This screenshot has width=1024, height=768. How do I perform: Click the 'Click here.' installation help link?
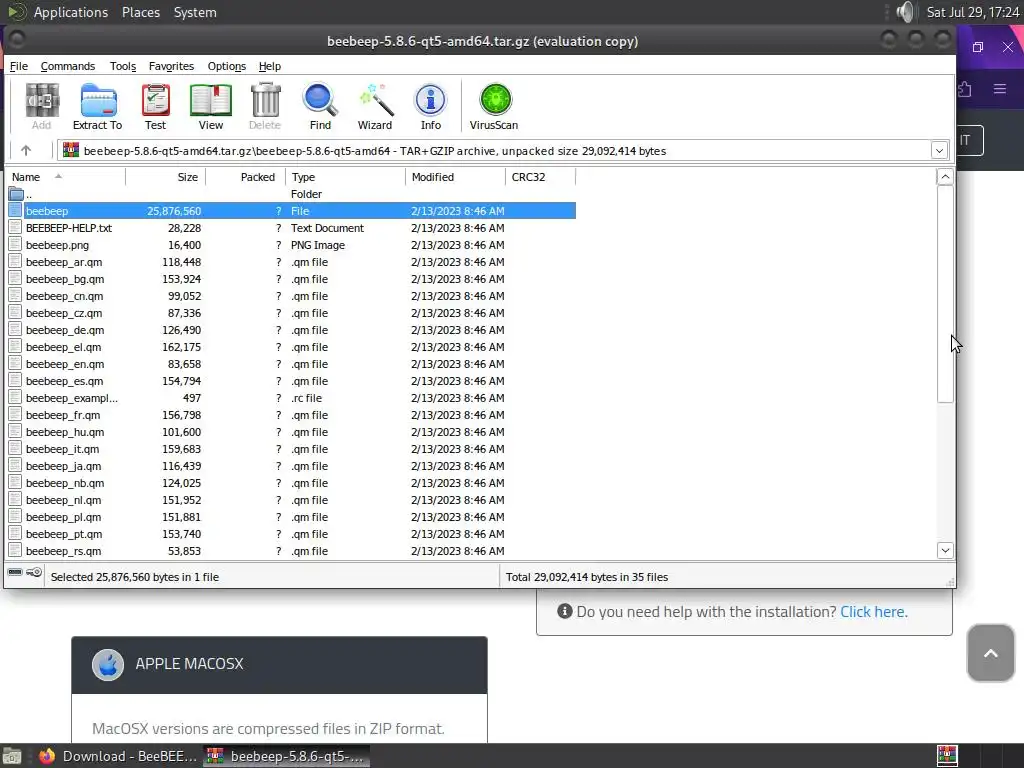click(874, 612)
